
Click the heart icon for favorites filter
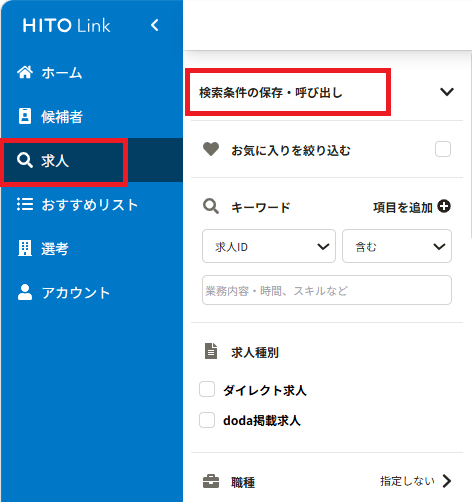pos(211,149)
